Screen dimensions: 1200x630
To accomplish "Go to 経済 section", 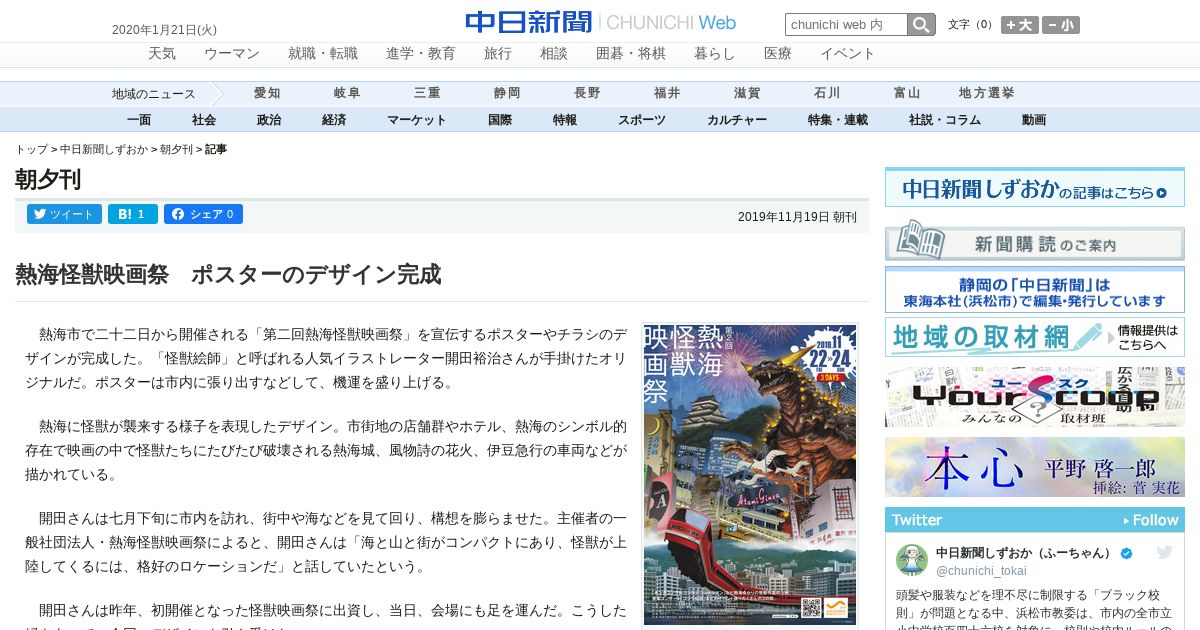I will [334, 120].
